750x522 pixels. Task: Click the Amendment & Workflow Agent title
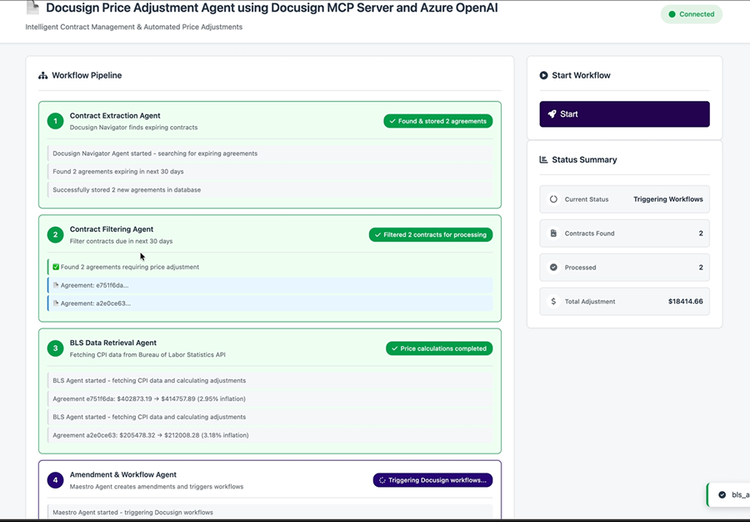(123, 475)
